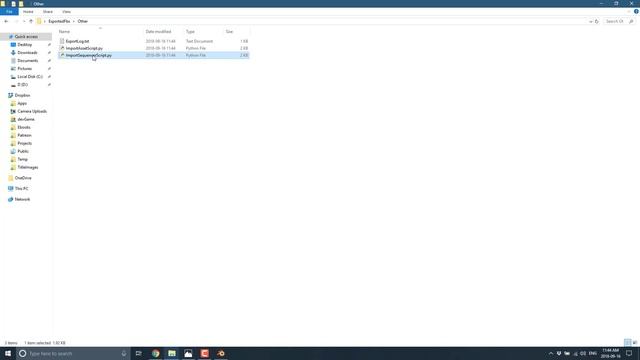The height and width of the screenshot is (360, 640).
Task: Sort by the Name column header
Action: tap(64, 31)
